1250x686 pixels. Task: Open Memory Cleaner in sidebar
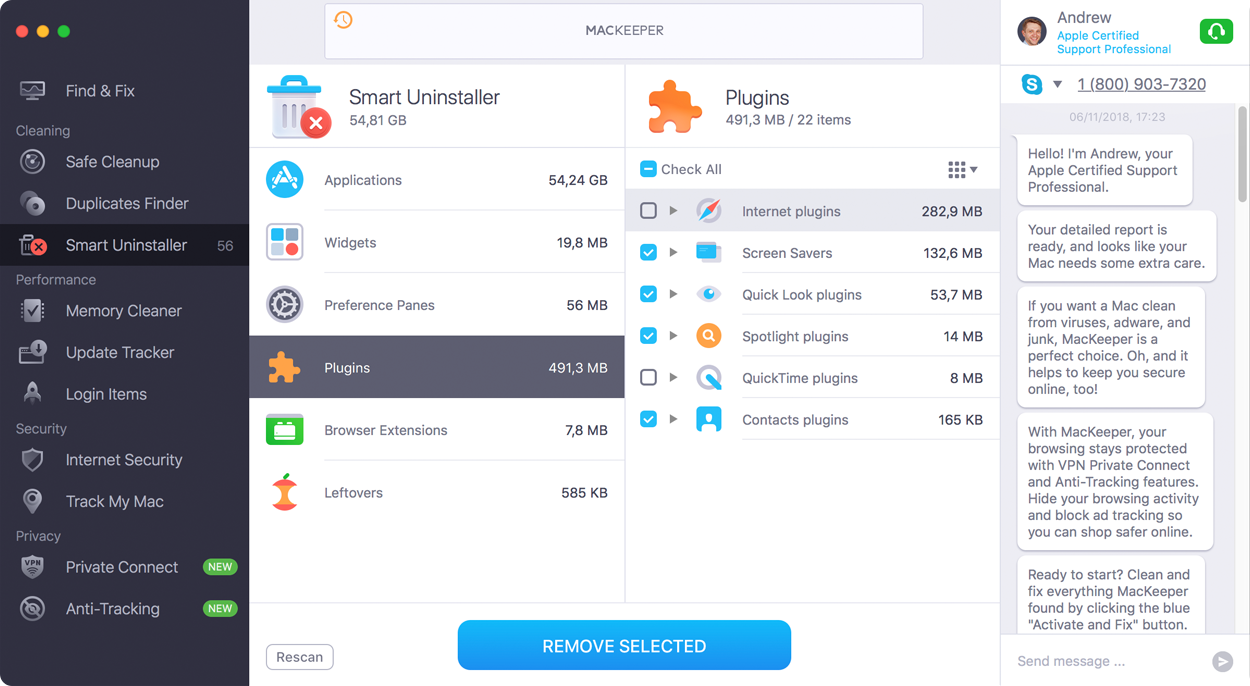click(124, 311)
